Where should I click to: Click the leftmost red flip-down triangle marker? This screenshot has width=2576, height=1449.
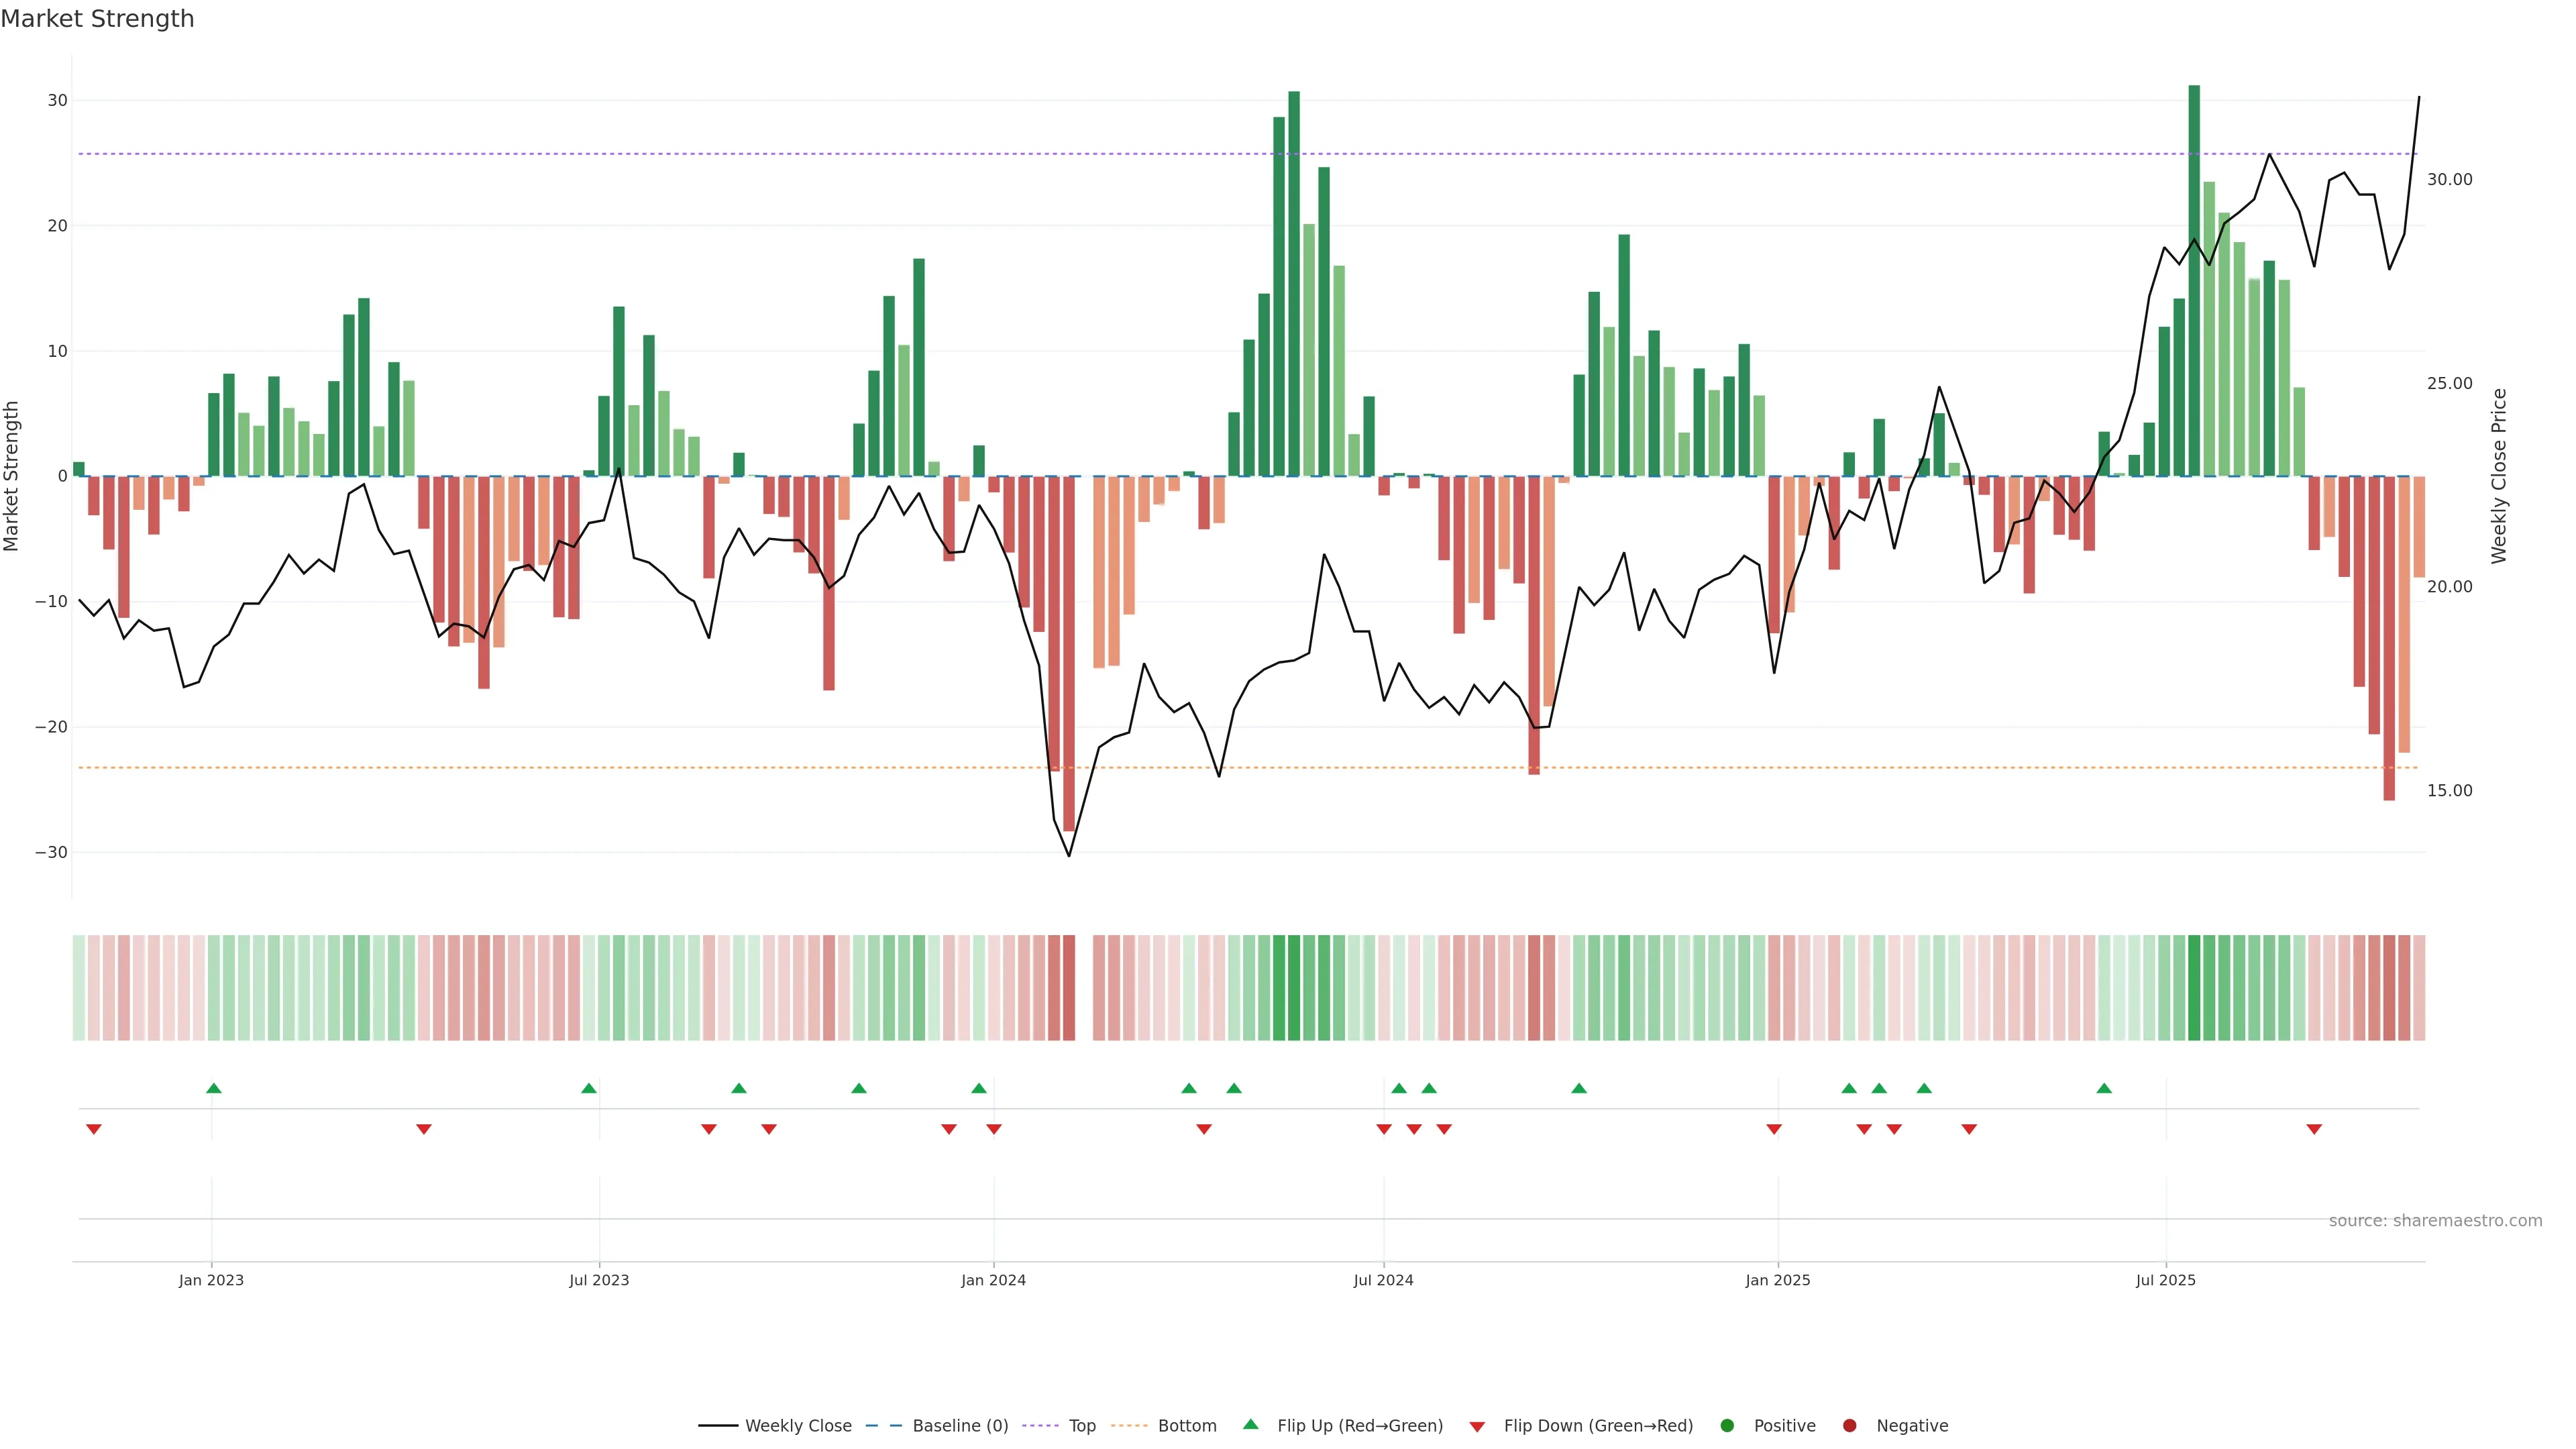pyautogui.click(x=94, y=1129)
